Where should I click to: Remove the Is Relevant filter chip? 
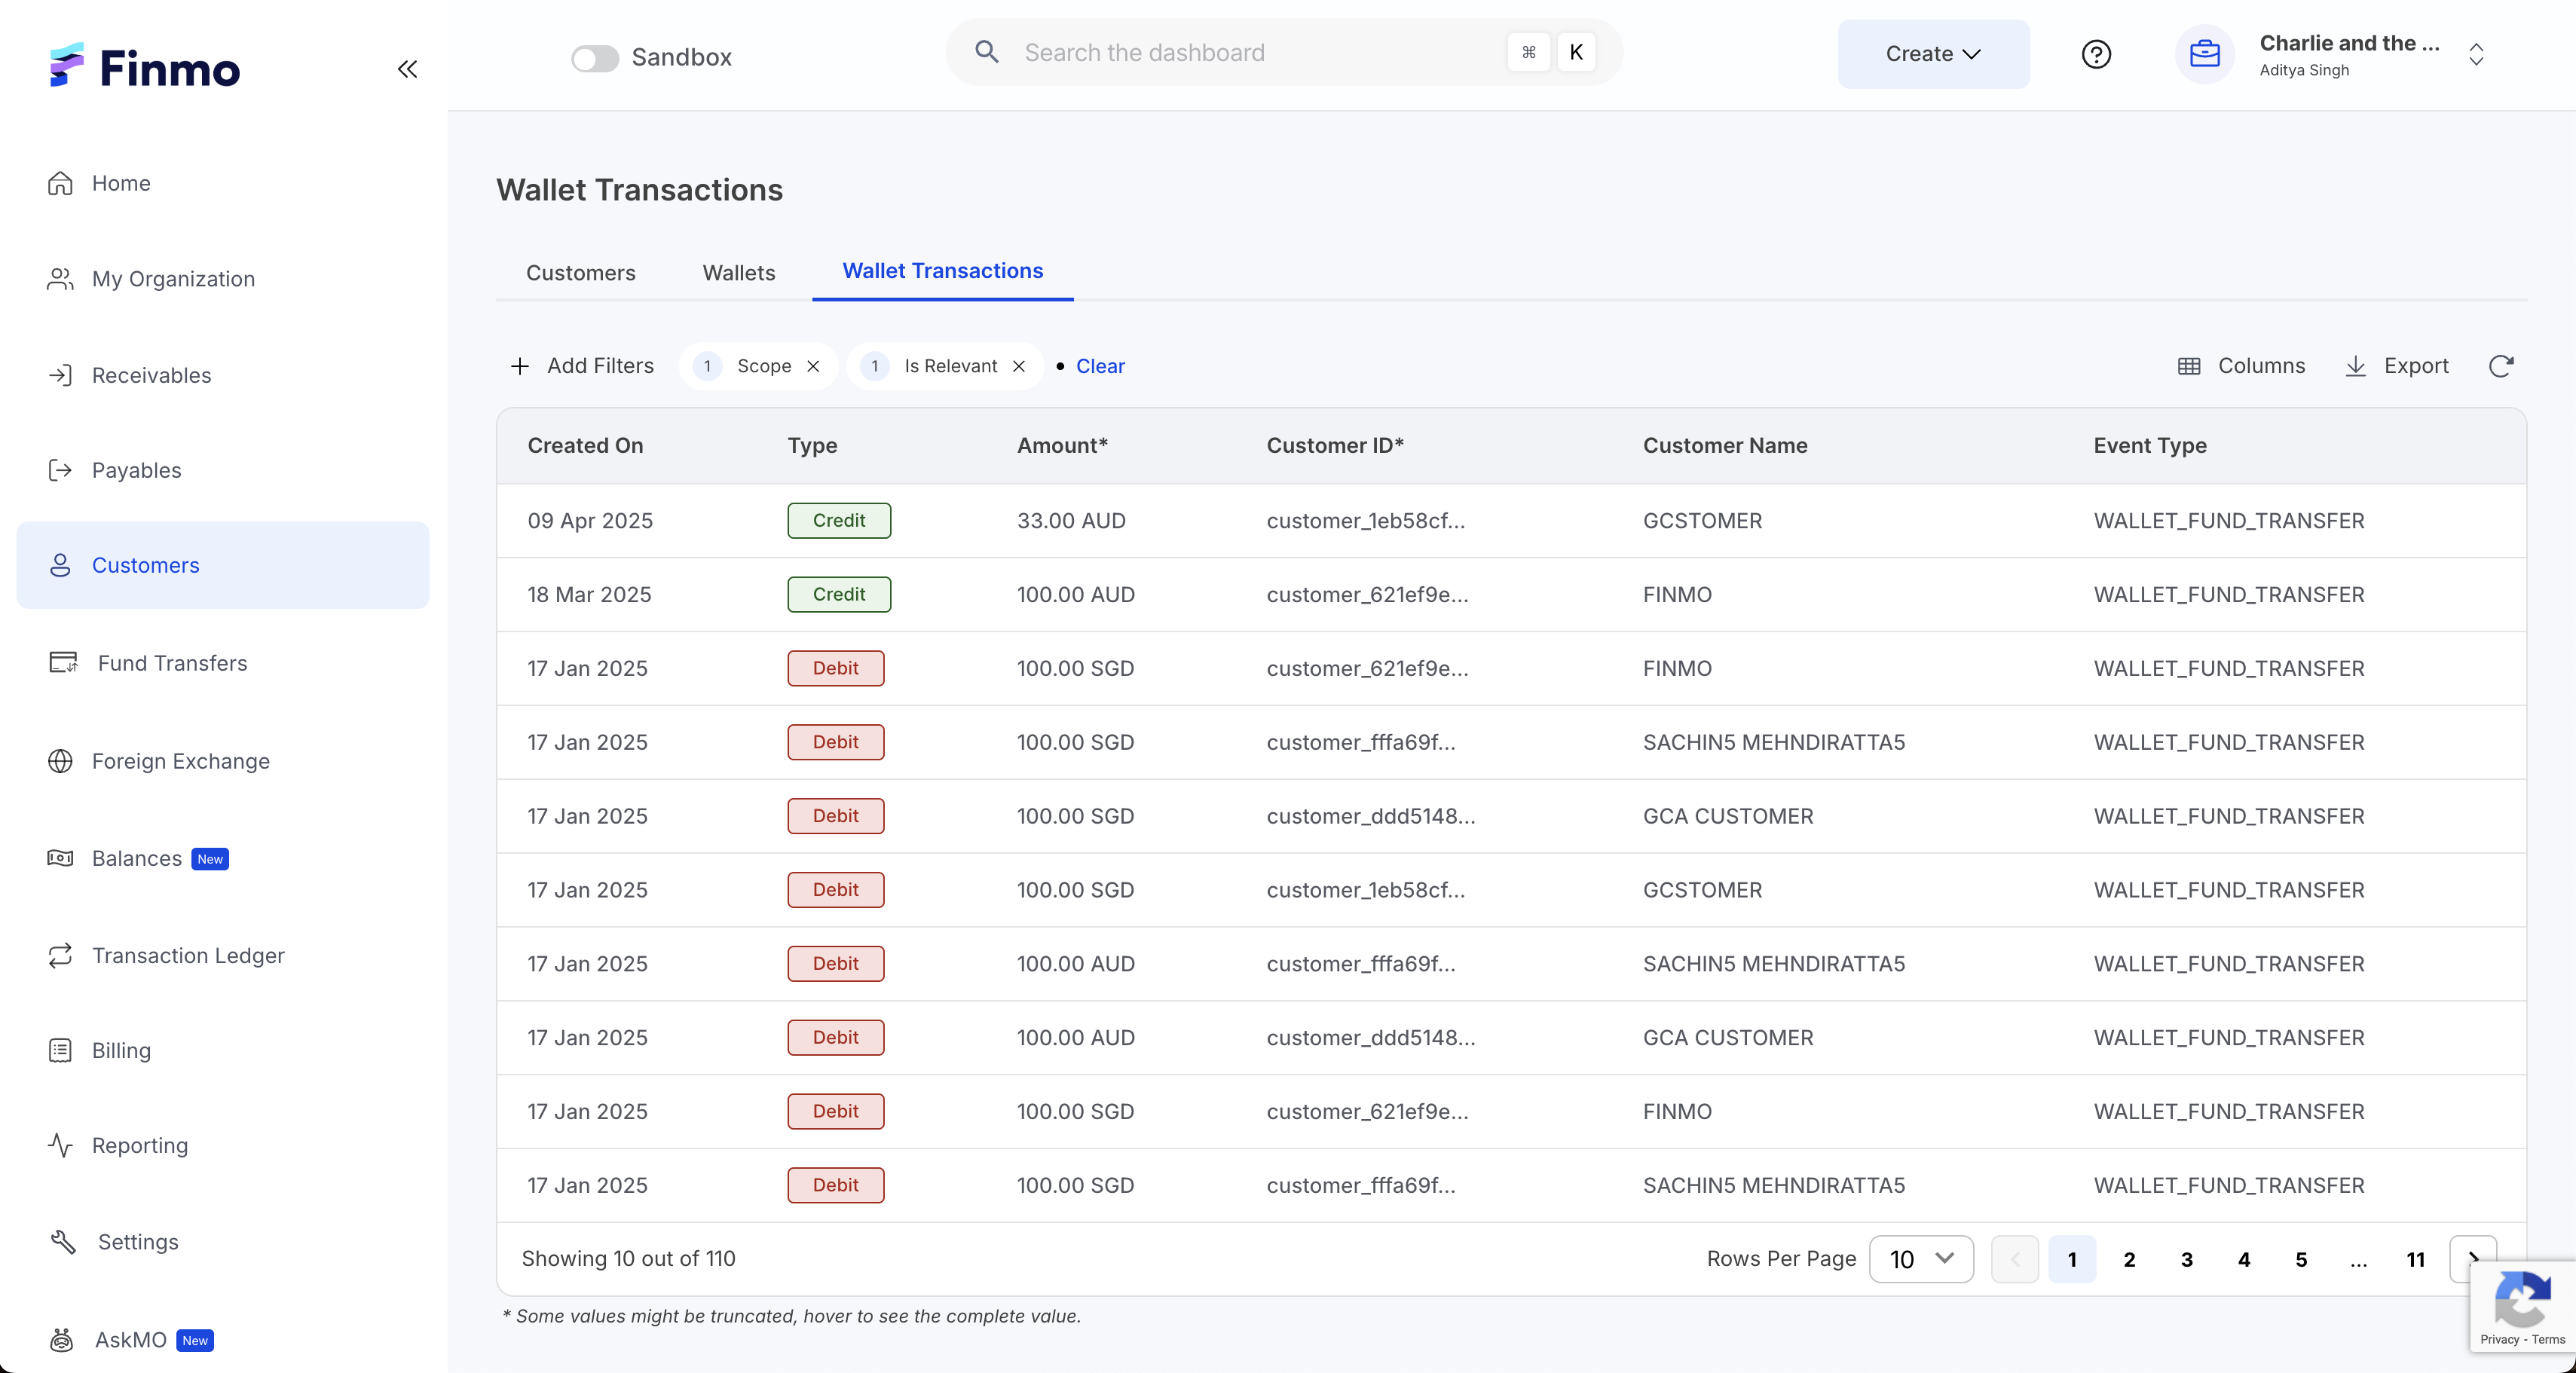[x=1019, y=366]
